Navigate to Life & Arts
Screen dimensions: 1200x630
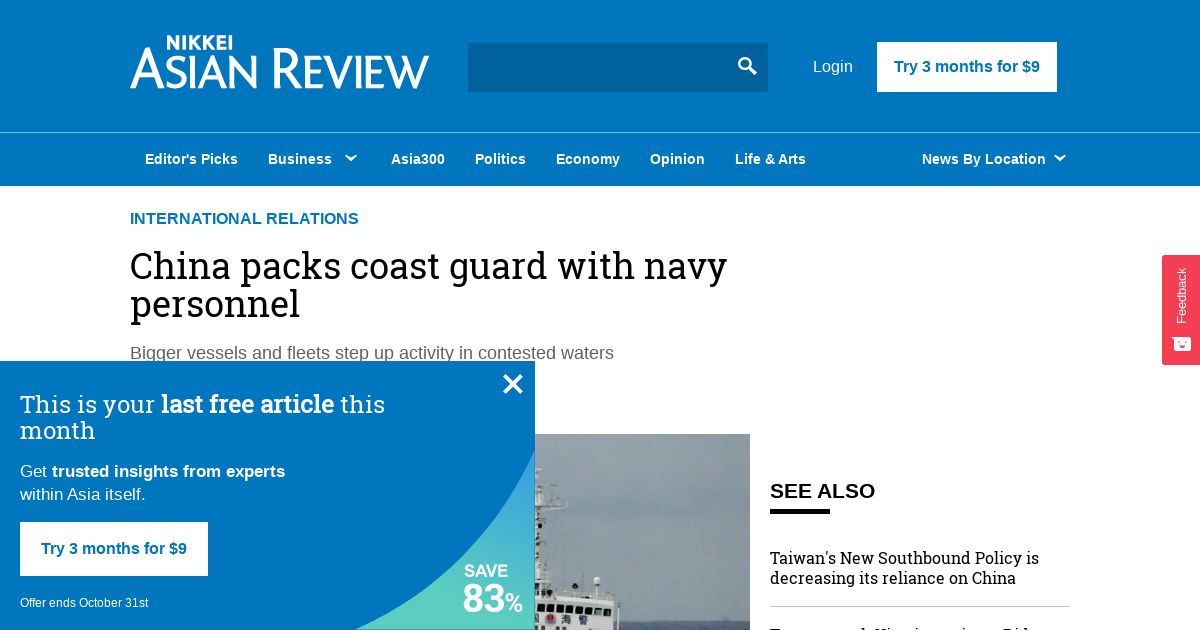770,159
